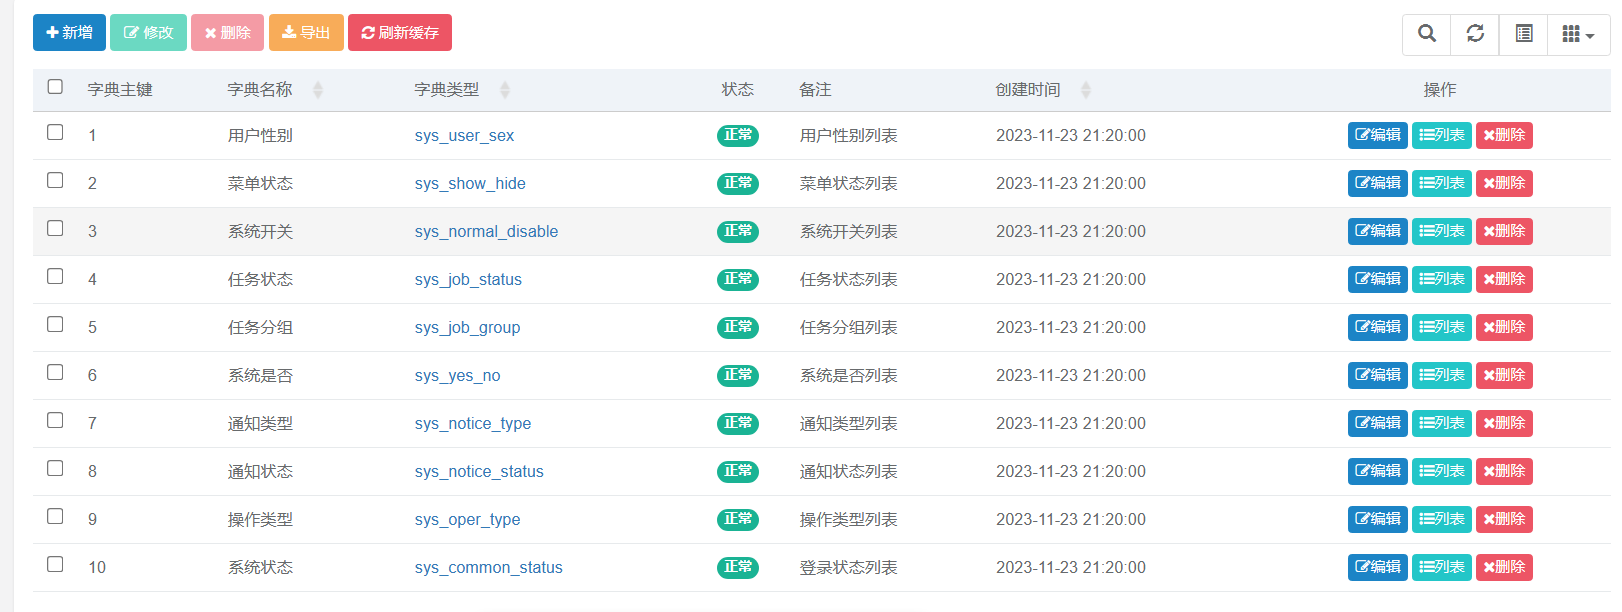Screen dimensions: 1622x612
Task: Edit the 系统状态 row
Action: 1377,567
